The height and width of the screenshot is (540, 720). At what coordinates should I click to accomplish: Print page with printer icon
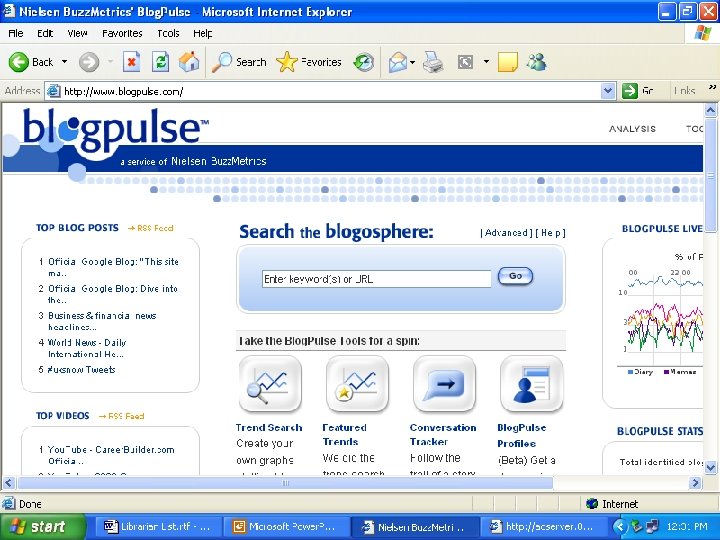coord(433,62)
